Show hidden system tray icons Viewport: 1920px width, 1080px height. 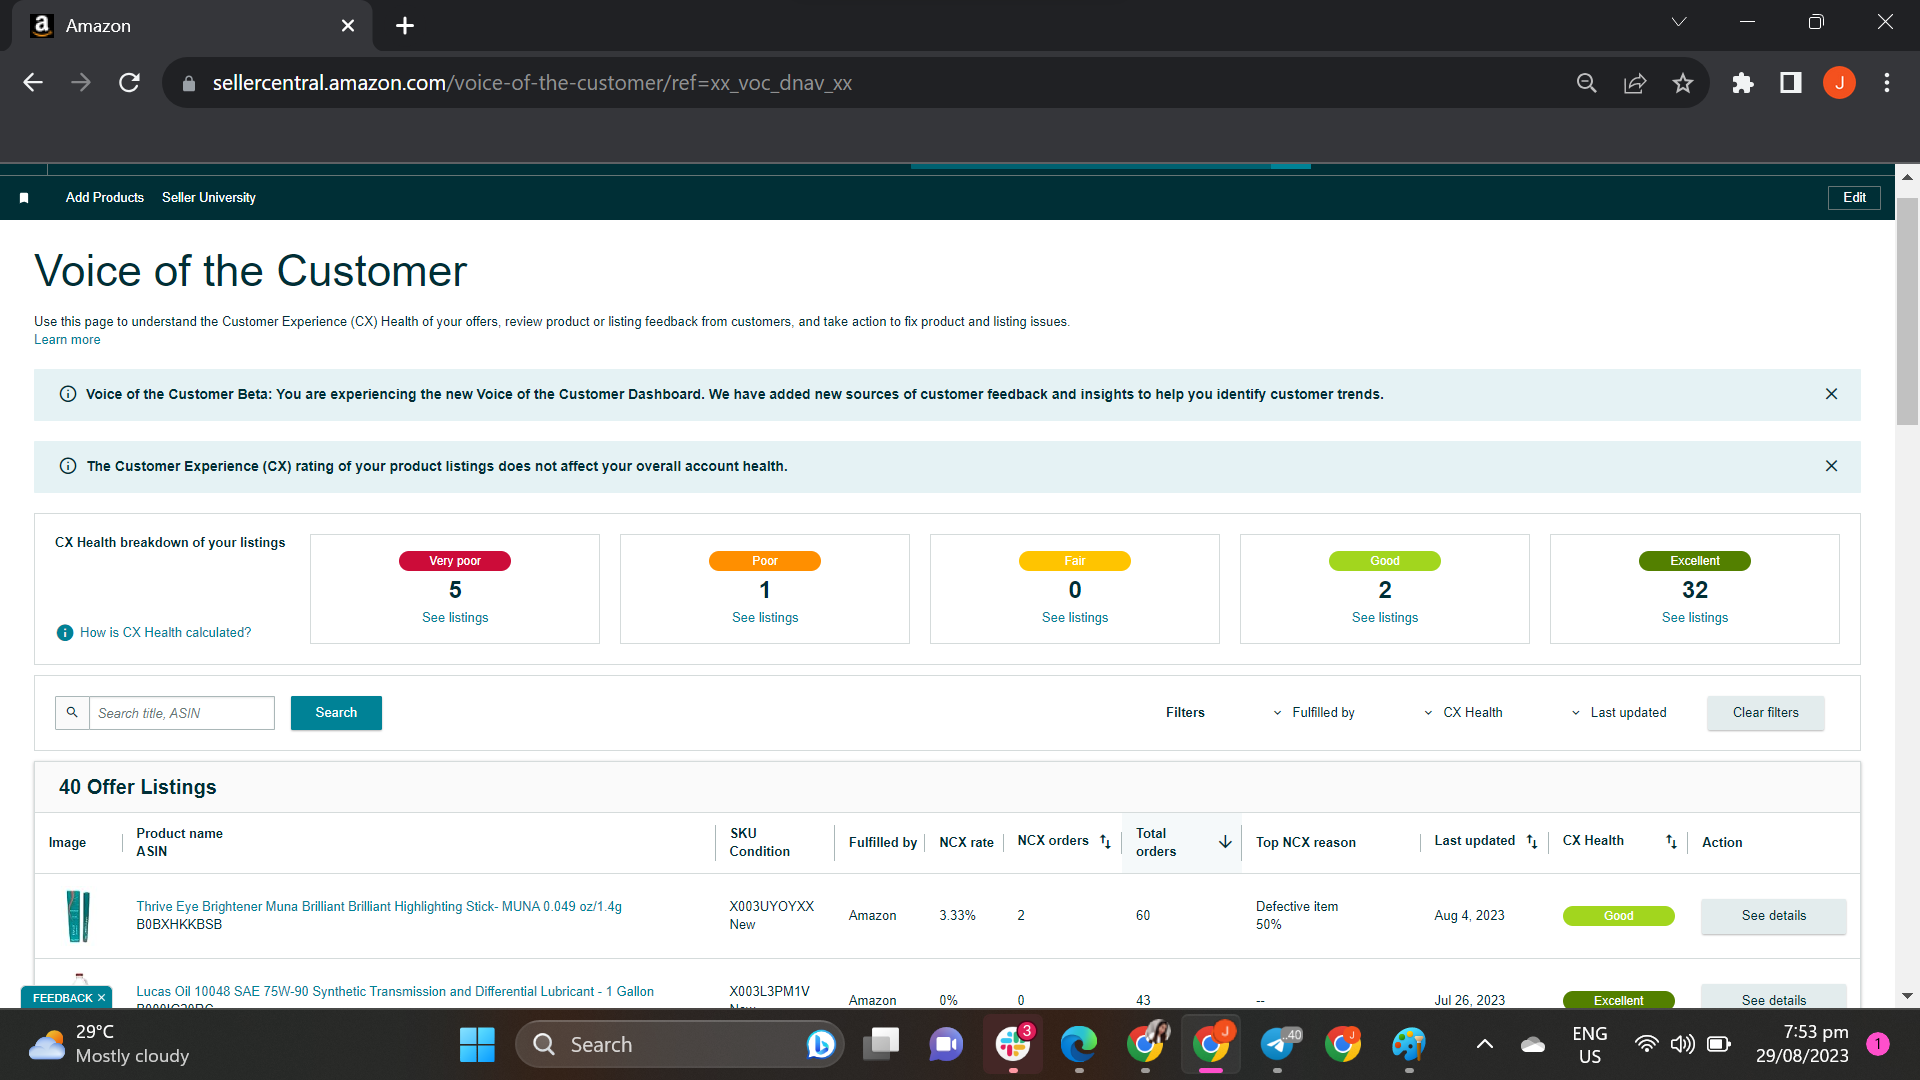(1485, 1045)
